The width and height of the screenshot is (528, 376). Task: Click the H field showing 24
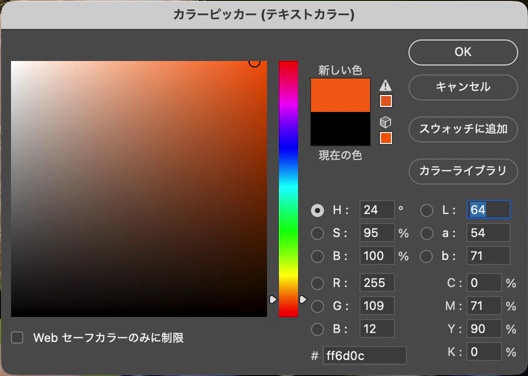coord(377,210)
